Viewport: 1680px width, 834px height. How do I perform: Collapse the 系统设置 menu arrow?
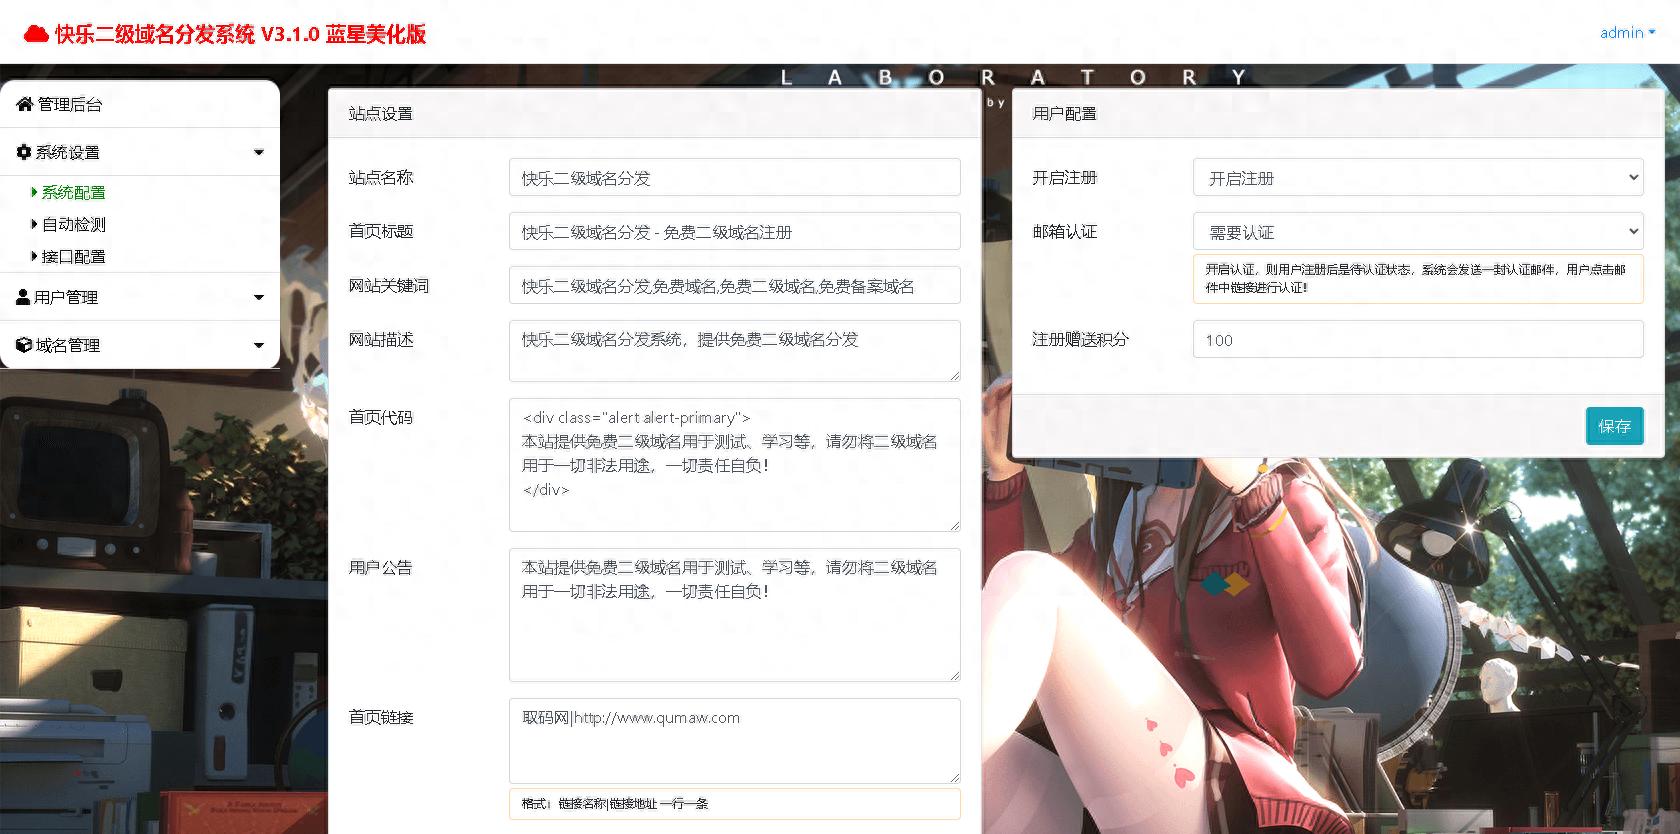click(259, 153)
